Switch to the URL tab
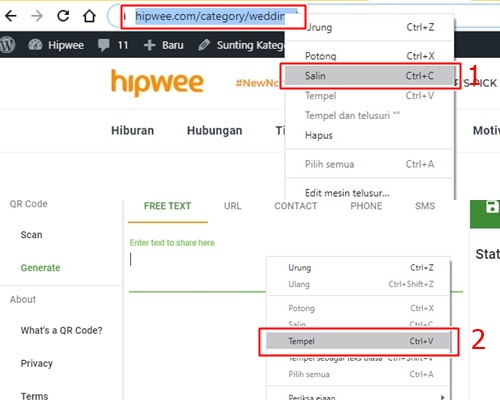The image size is (500, 400). (x=233, y=206)
